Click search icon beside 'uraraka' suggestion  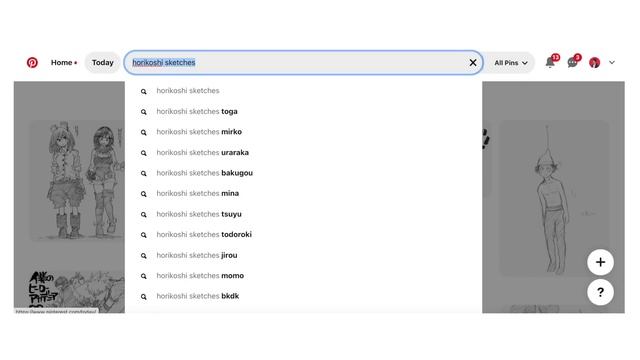coord(144,153)
